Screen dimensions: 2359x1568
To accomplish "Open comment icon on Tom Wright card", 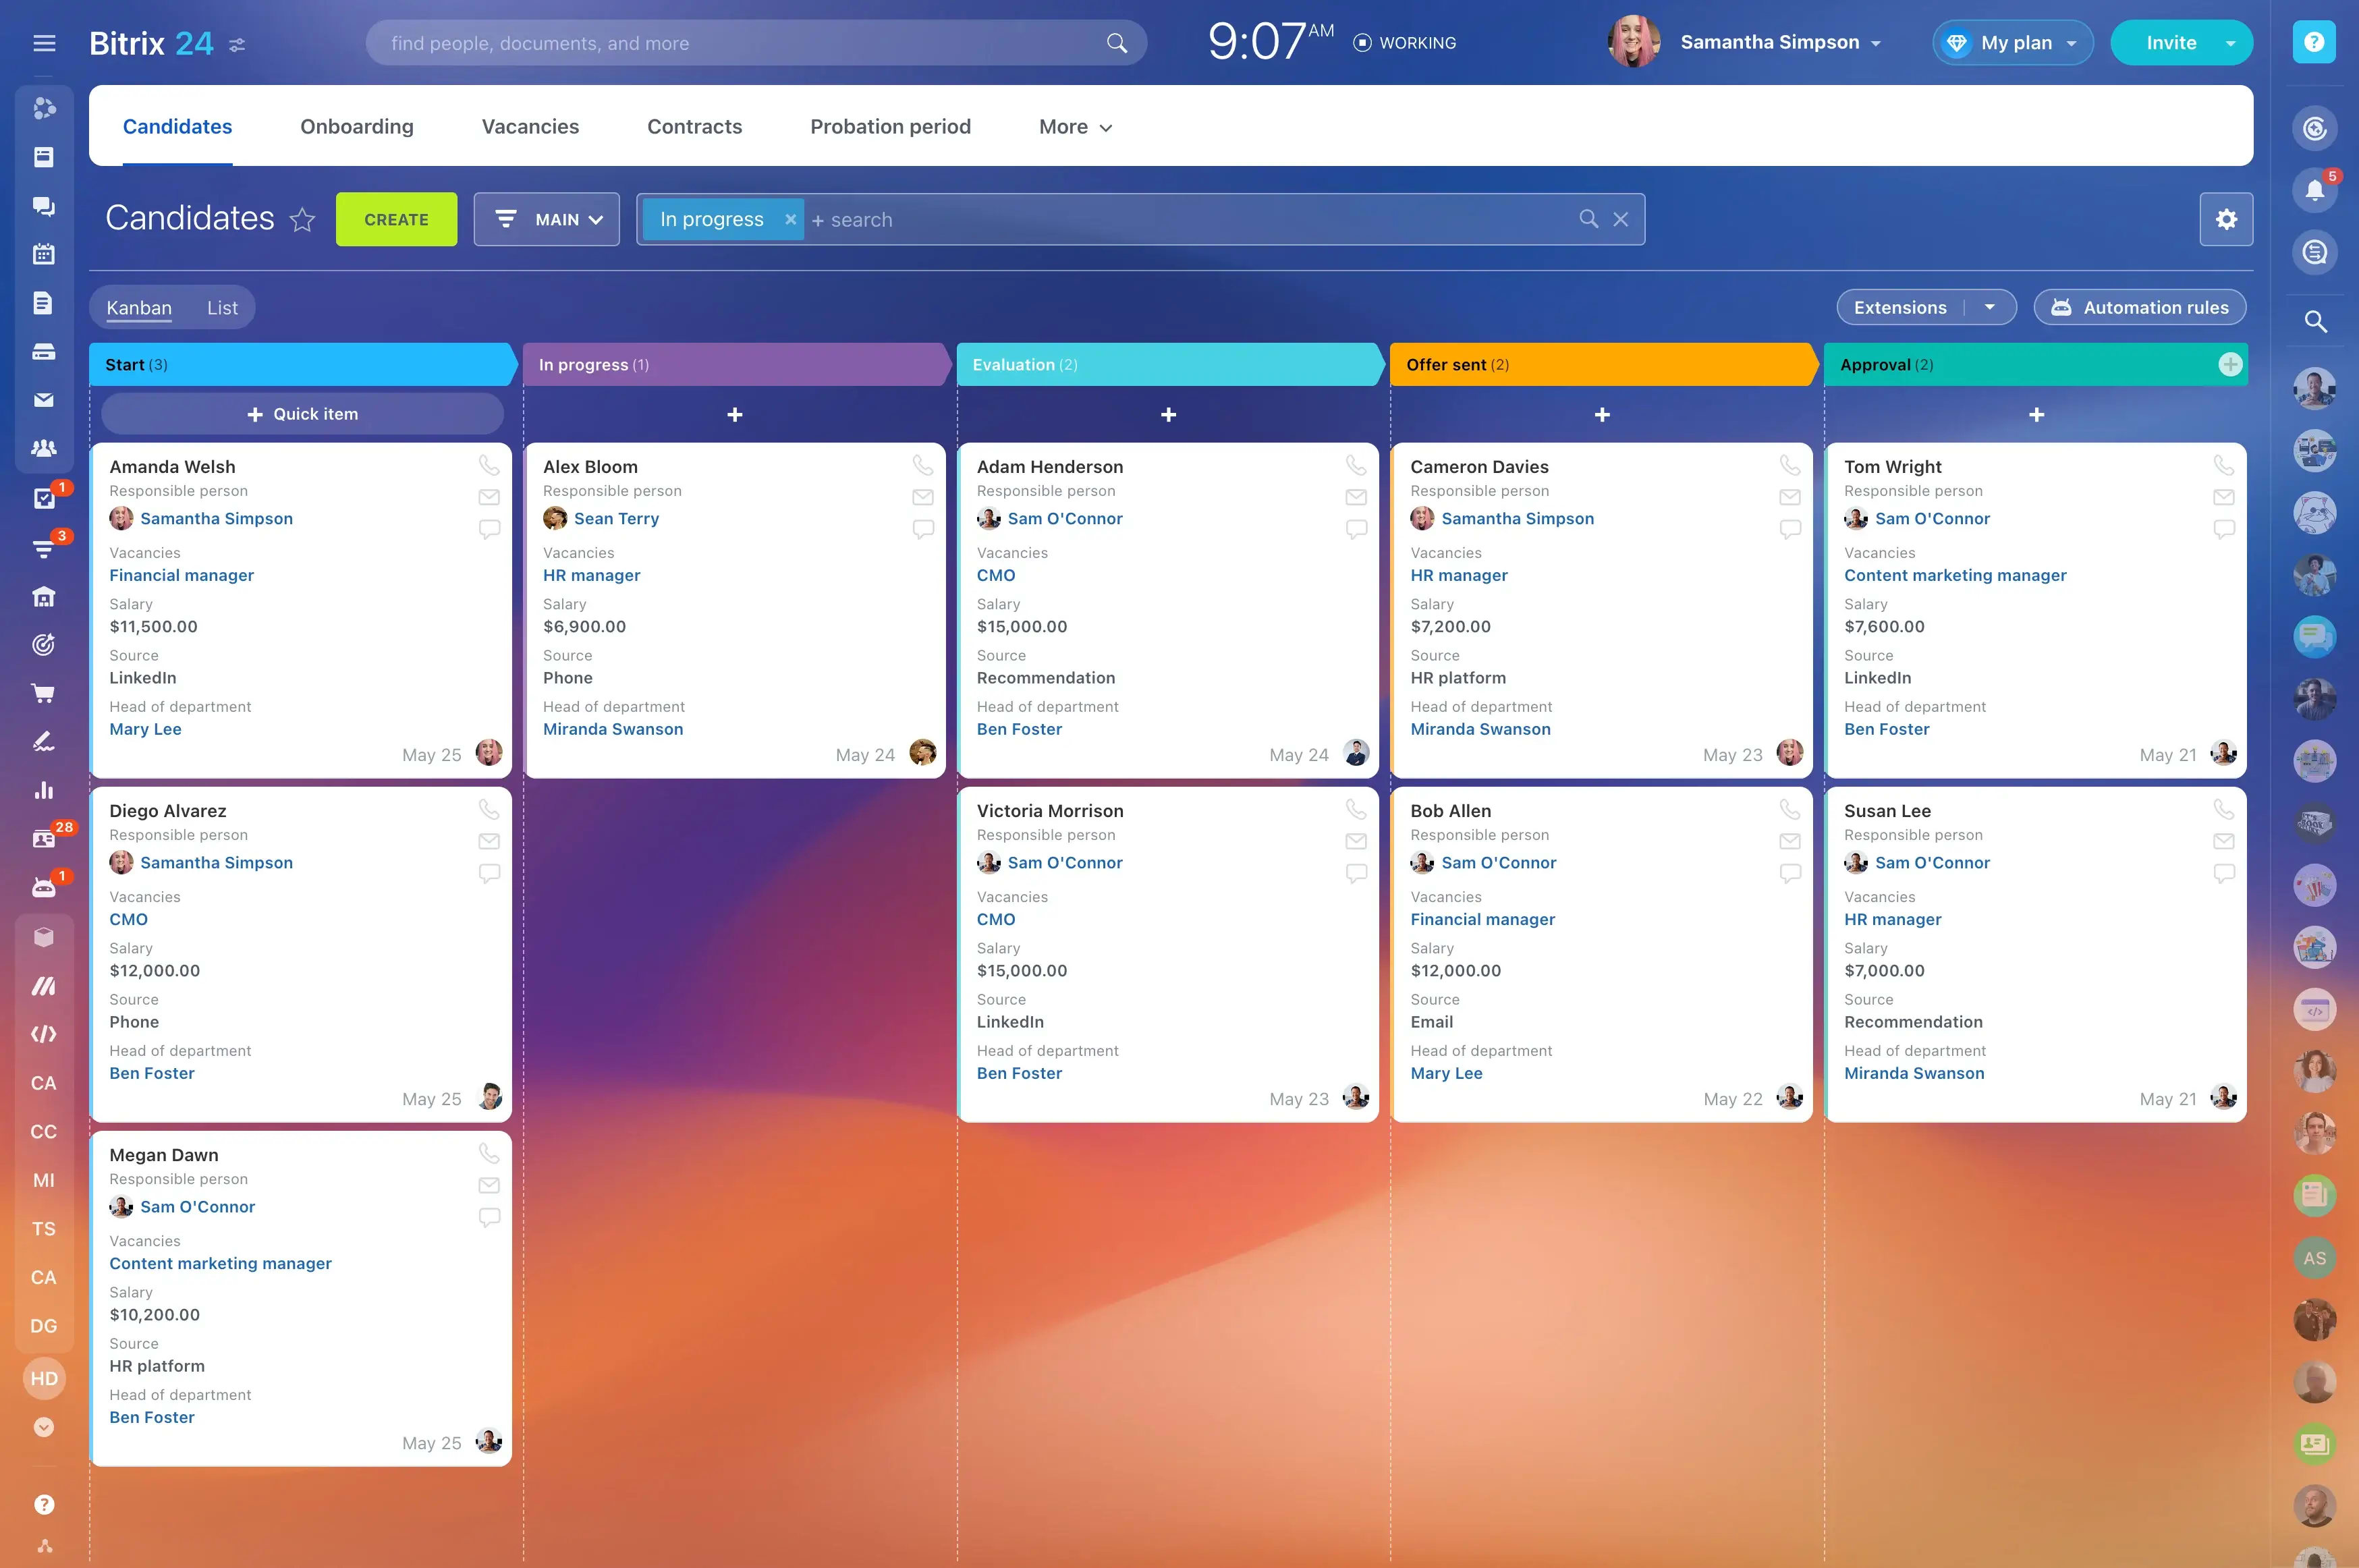I will click(2223, 529).
